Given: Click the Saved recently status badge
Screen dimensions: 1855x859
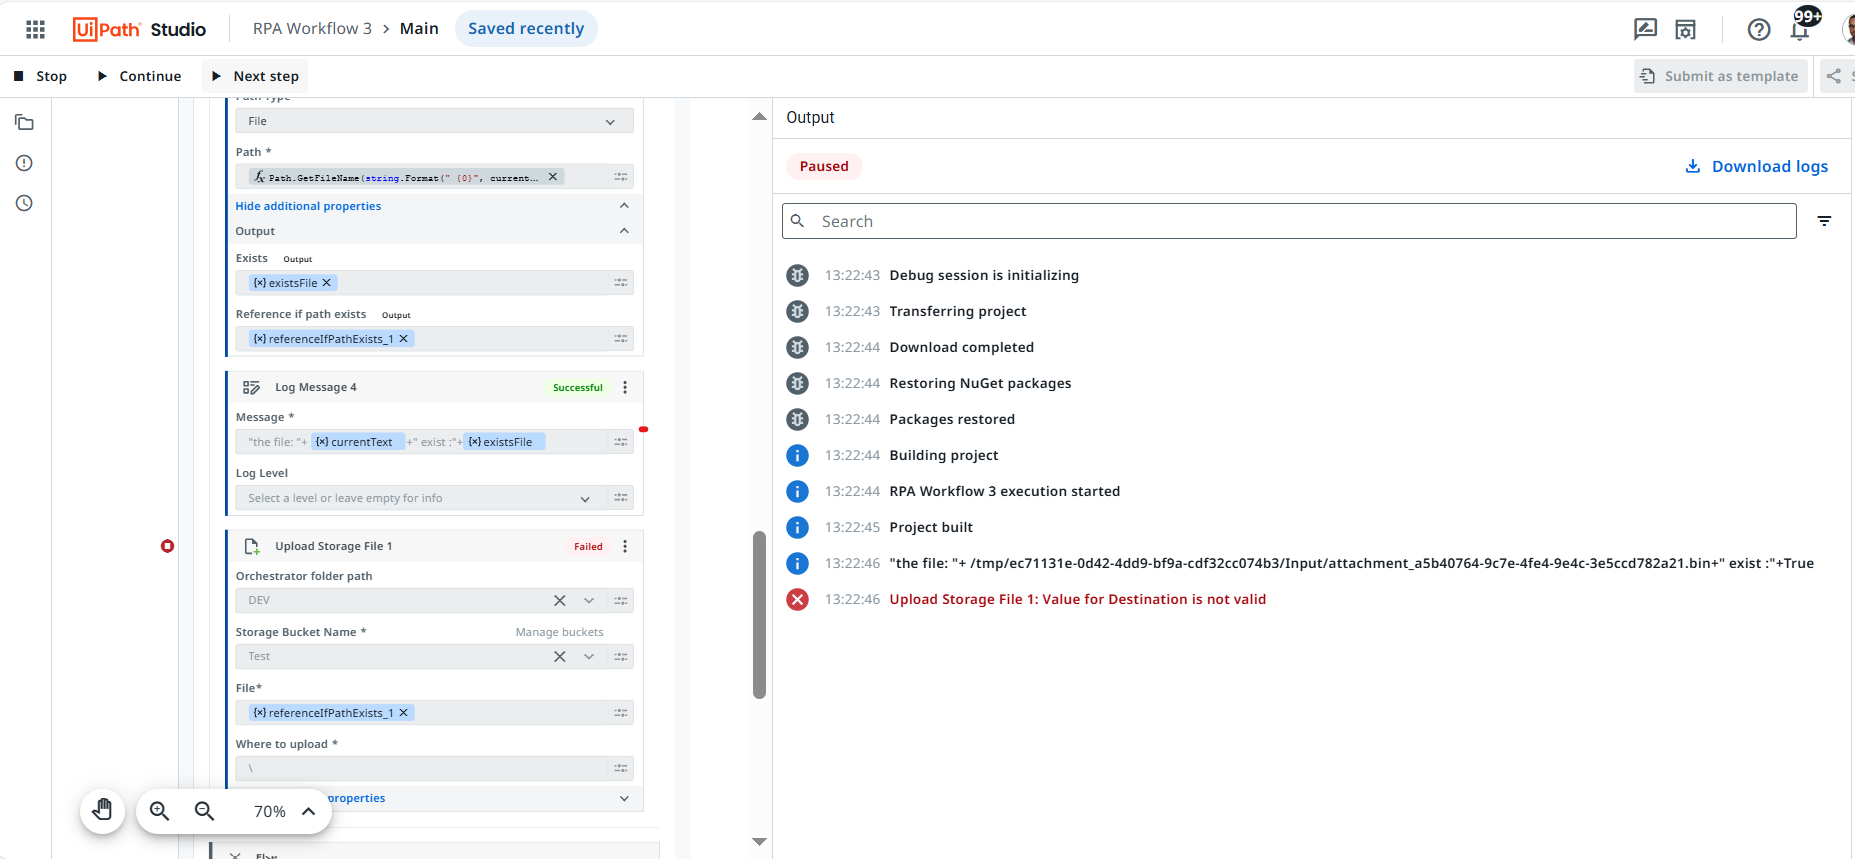Looking at the screenshot, I should pyautogui.click(x=526, y=29).
